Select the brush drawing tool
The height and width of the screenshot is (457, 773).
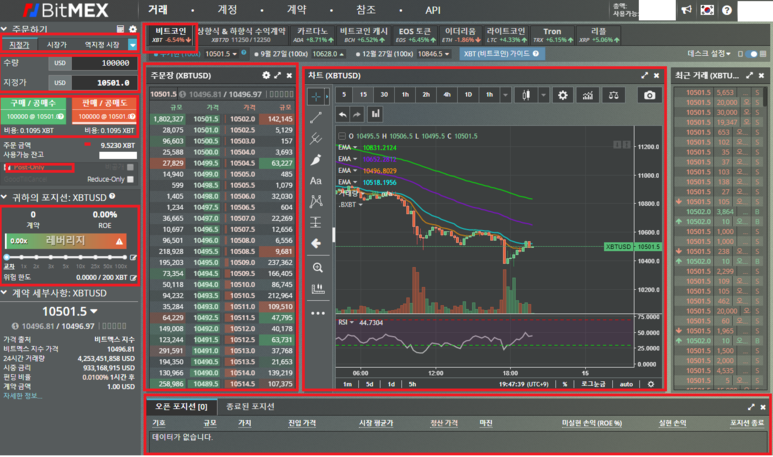316,160
